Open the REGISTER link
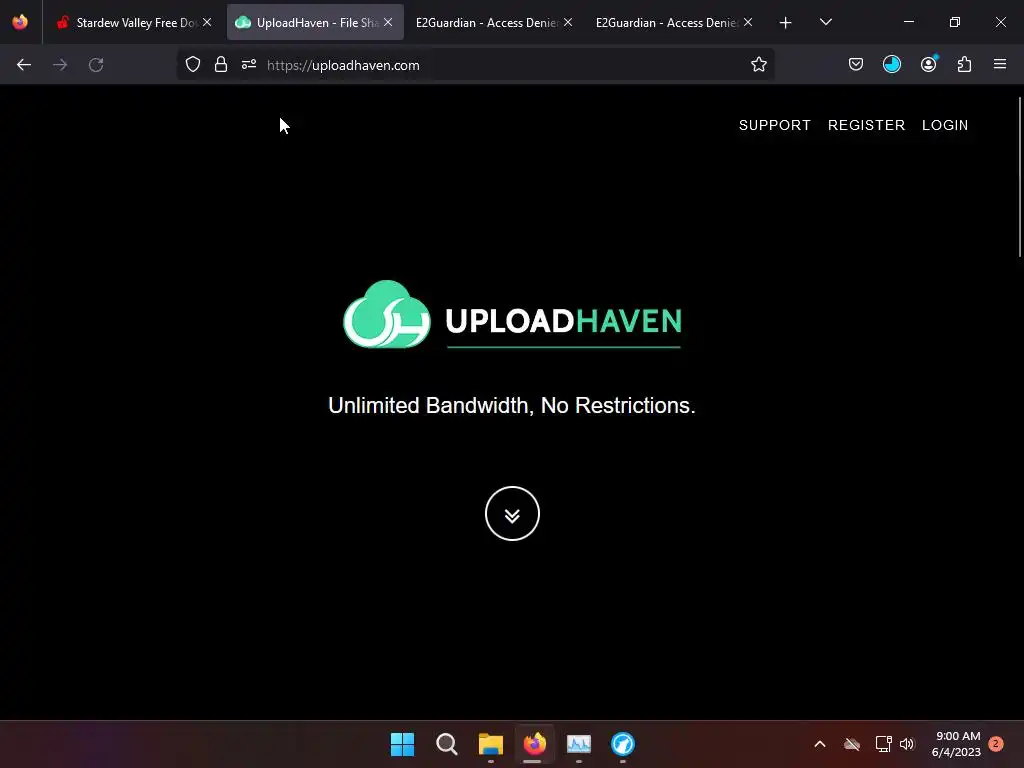The image size is (1024, 768). point(867,125)
